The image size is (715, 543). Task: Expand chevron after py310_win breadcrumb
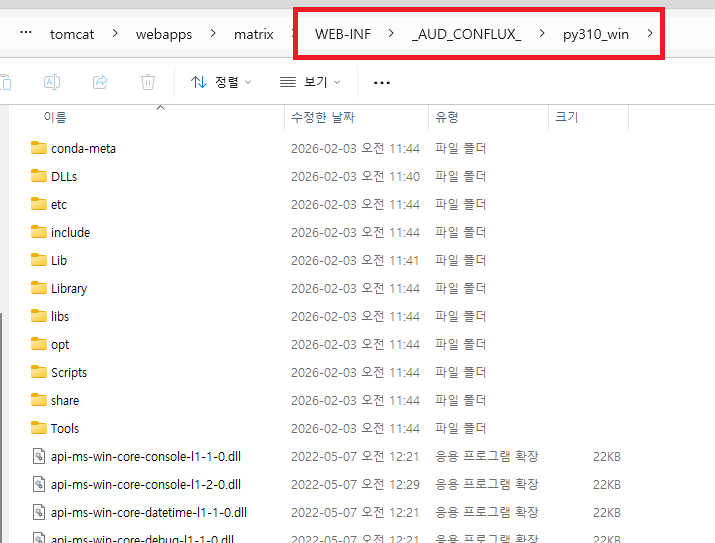click(650, 33)
